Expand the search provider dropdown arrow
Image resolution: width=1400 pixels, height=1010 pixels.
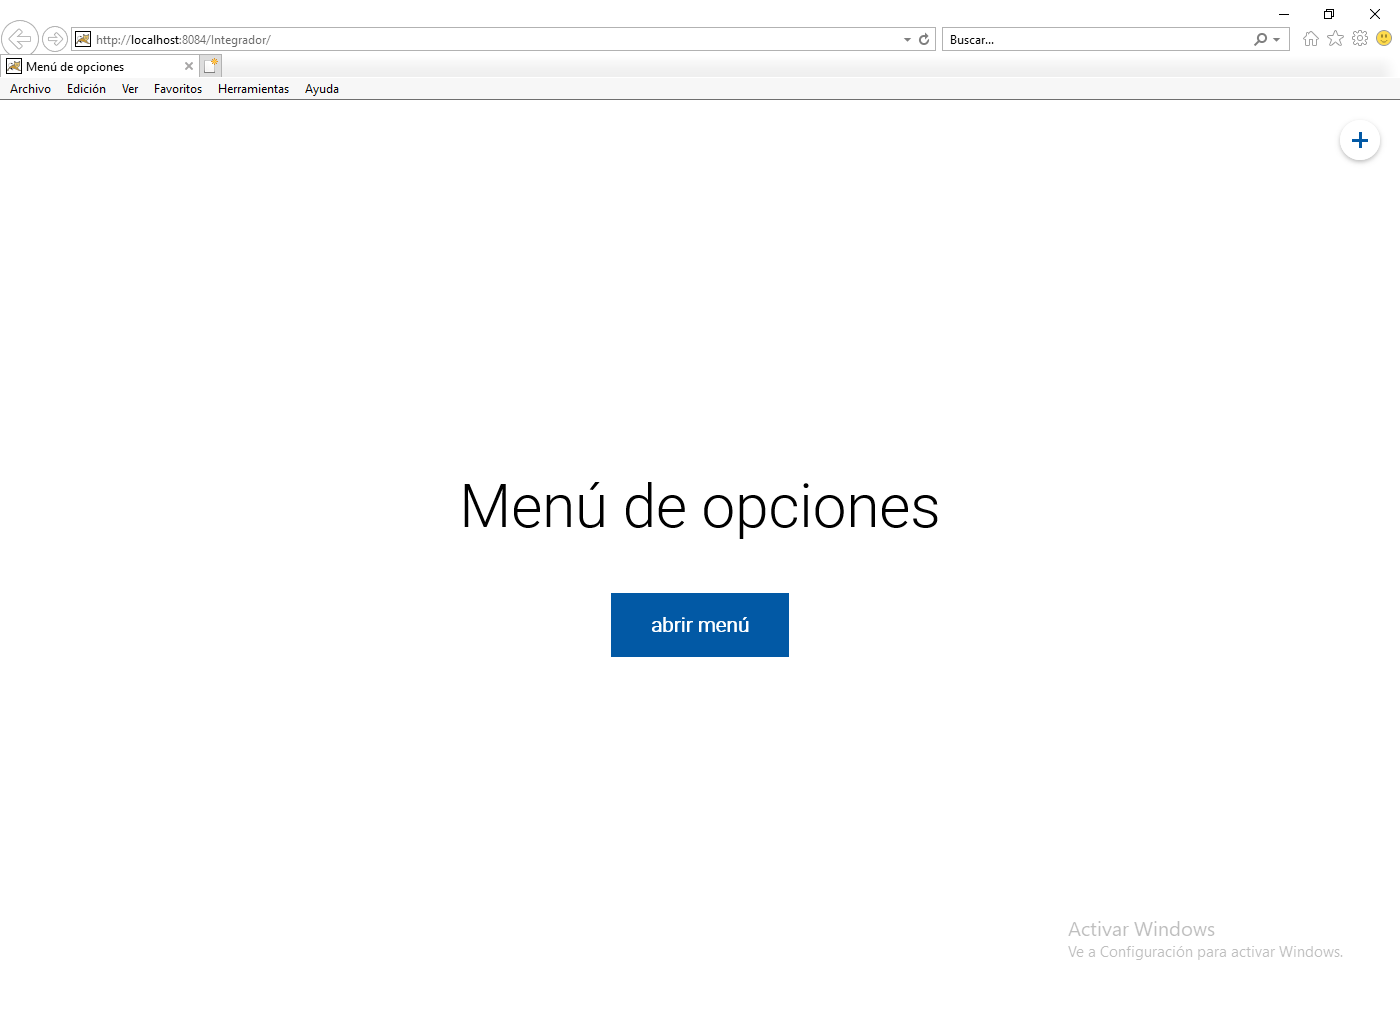[x=1277, y=40]
